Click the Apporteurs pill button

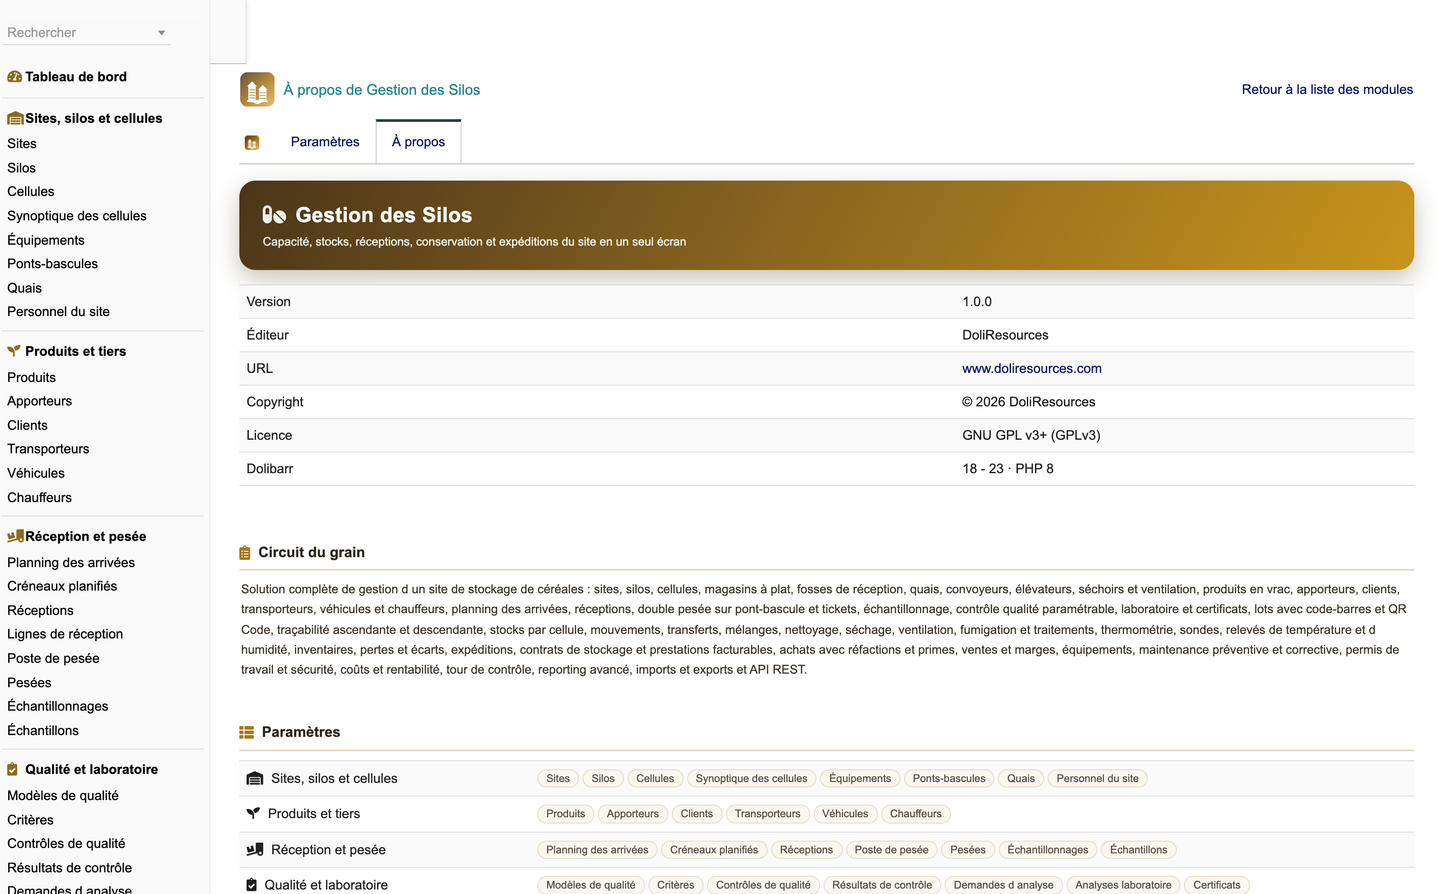(x=633, y=814)
